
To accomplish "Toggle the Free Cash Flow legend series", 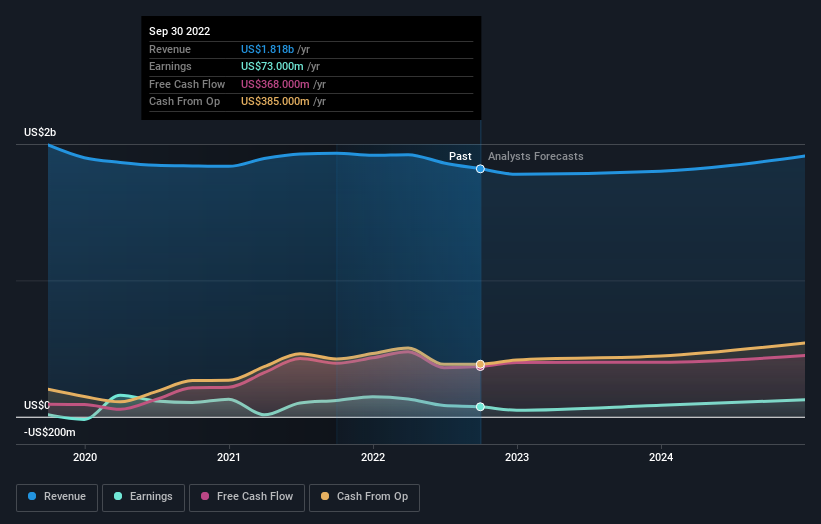I will 247,497.
